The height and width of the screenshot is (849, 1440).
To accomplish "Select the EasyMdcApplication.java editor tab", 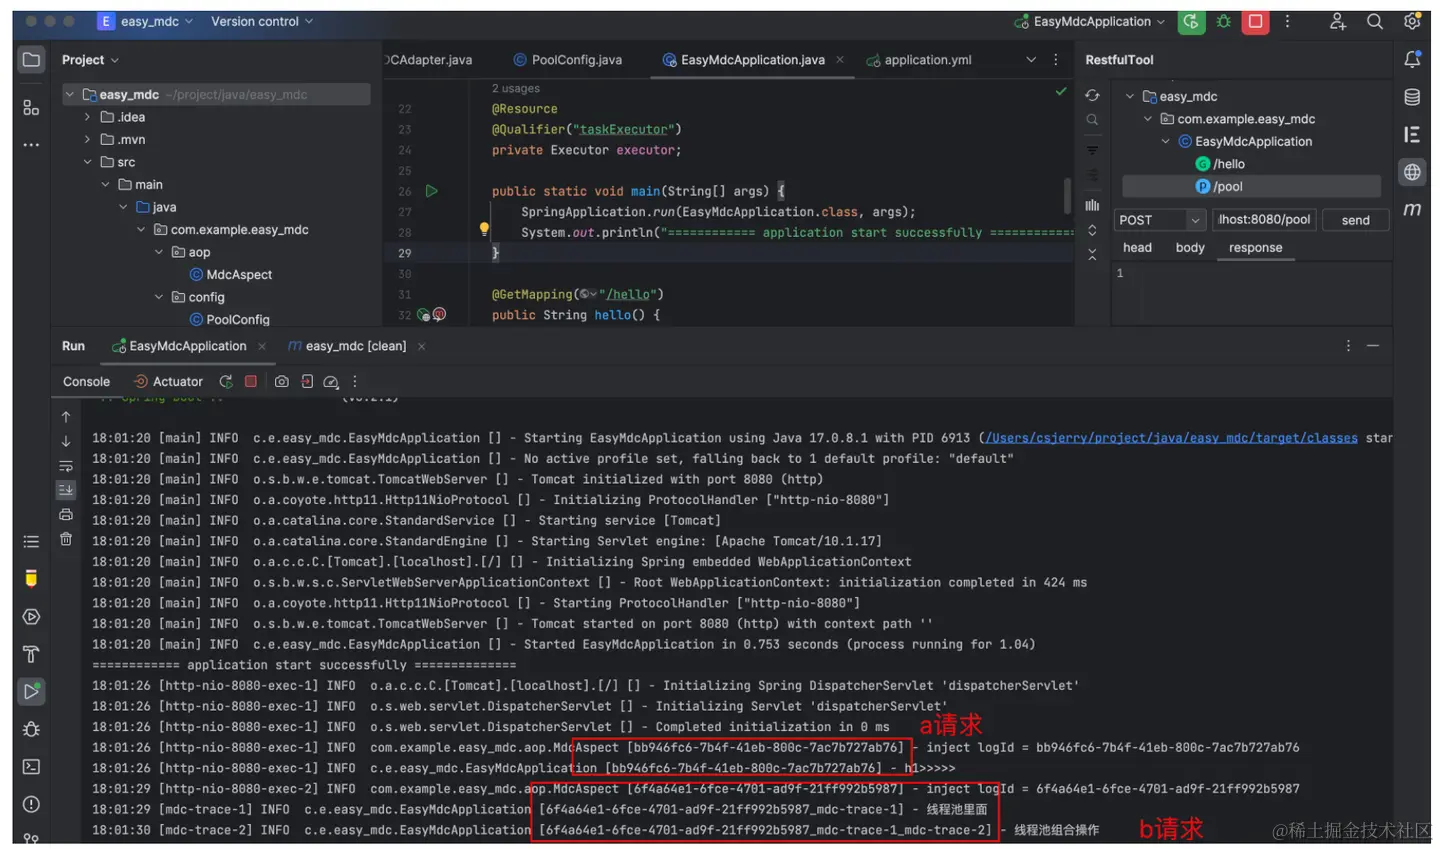I will pyautogui.click(x=743, y=60).
